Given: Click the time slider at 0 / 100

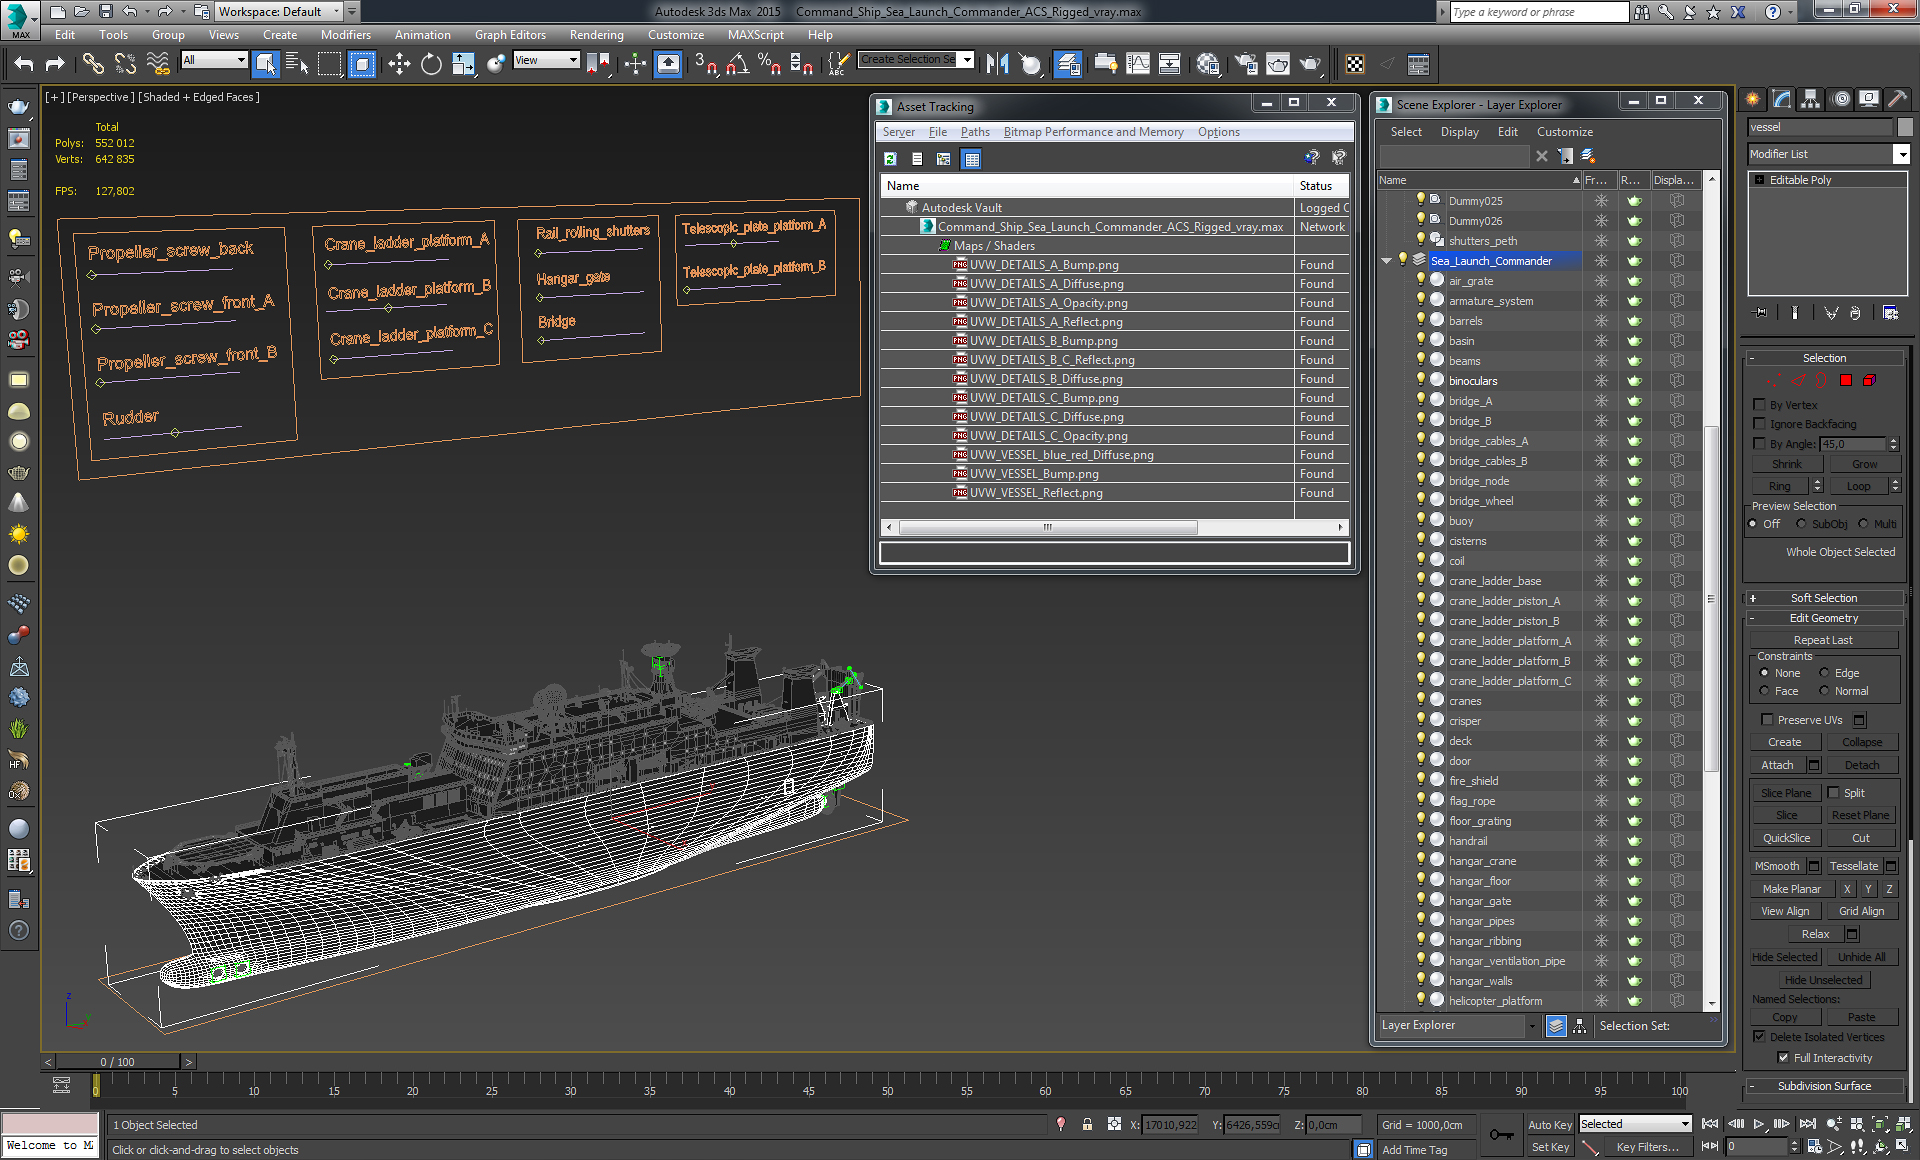Looking at the screenshot, I should click(x=117, y=1062).
